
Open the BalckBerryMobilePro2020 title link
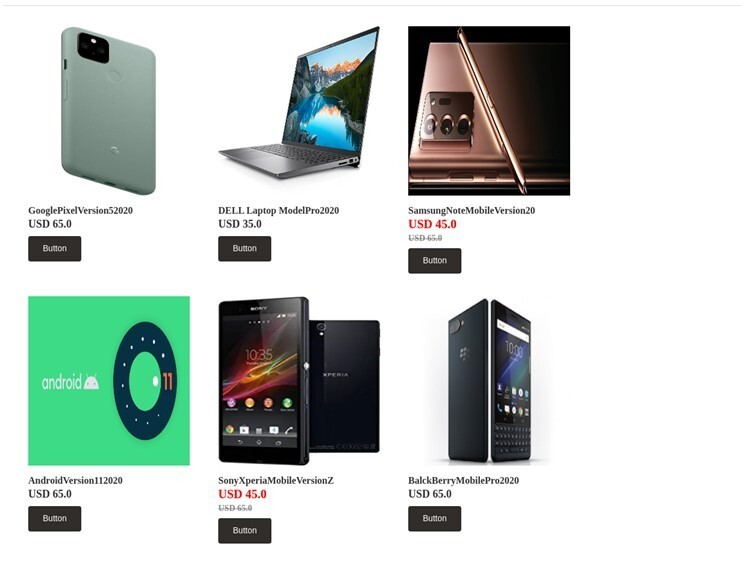[x=464, y=480]
